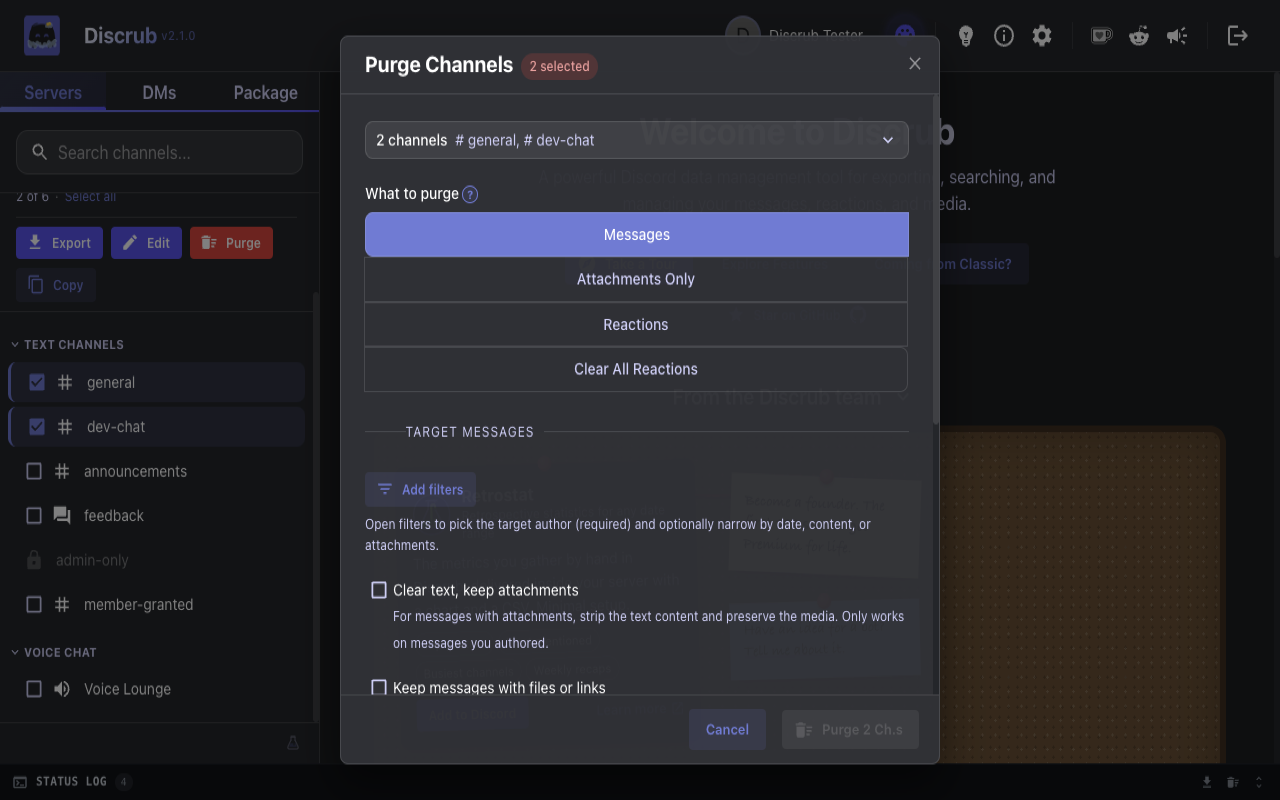
Task: Click the download icon in status bar
Action: pyautogui.click(x=1207, y=782)
